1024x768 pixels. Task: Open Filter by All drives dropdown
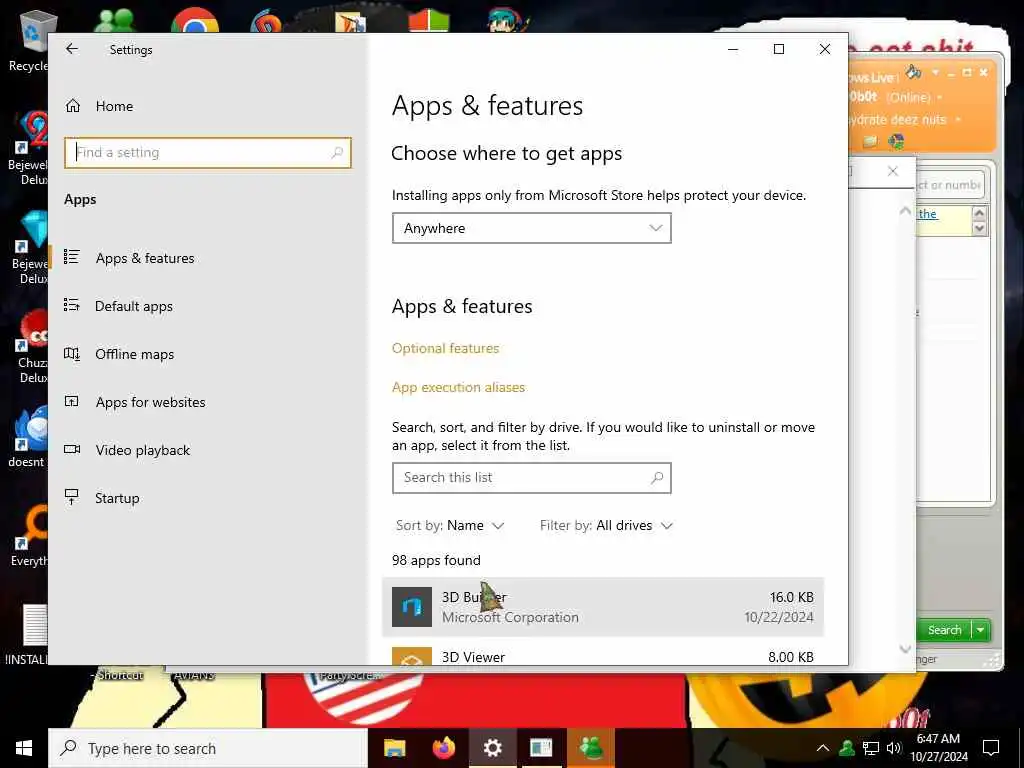pos(606,525)
